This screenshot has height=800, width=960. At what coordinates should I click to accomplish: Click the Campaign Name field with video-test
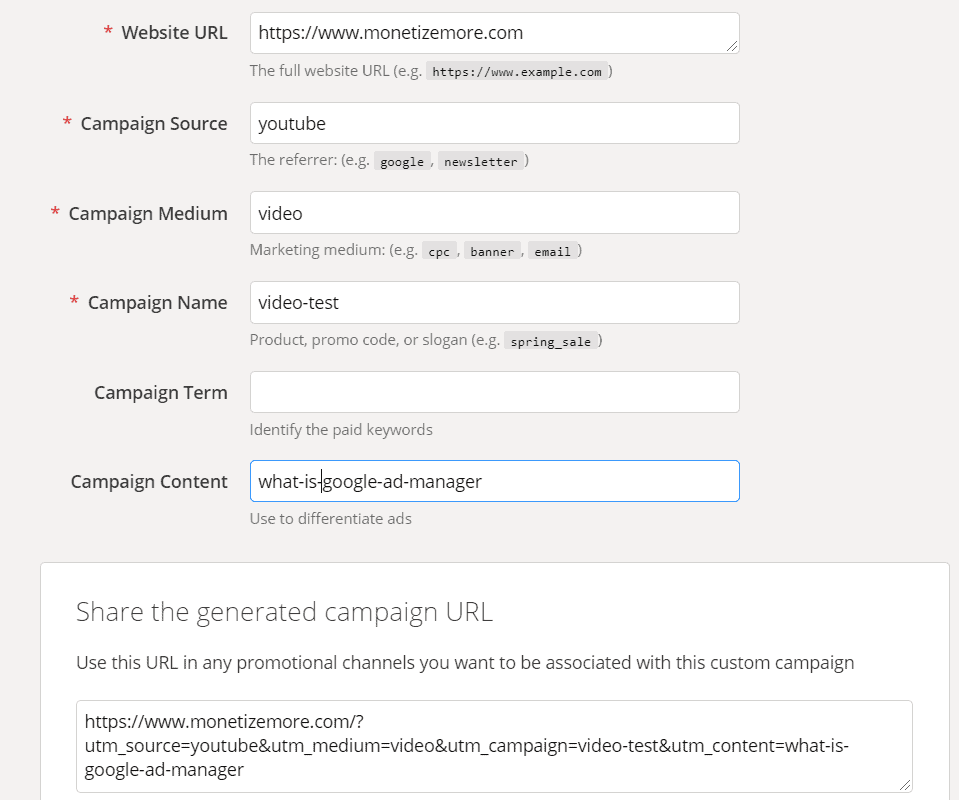click(x=495, y=302)
